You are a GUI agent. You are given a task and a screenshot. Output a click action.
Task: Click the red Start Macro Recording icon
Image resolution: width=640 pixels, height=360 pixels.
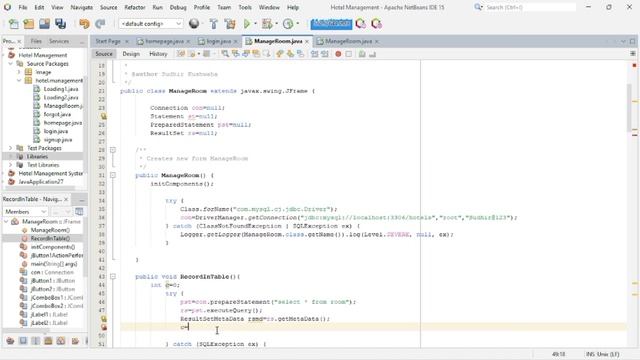pos(338,54)
